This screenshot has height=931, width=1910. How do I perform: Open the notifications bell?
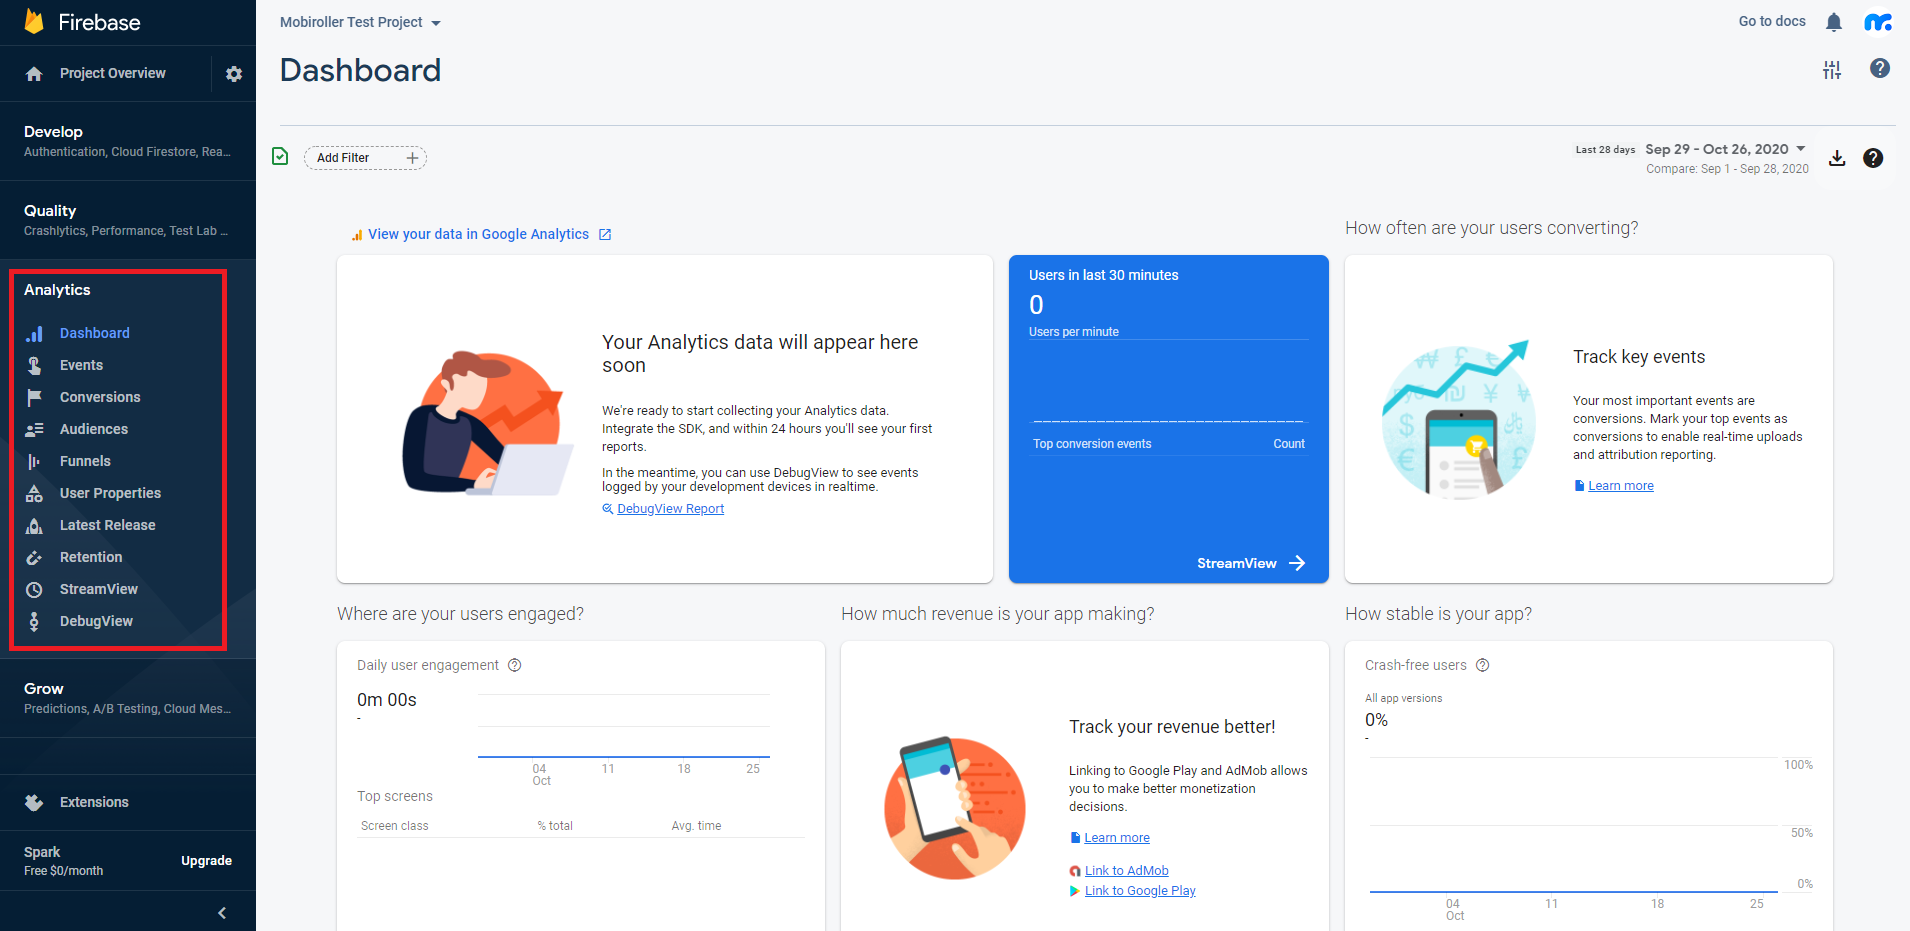coord(1834,22)
